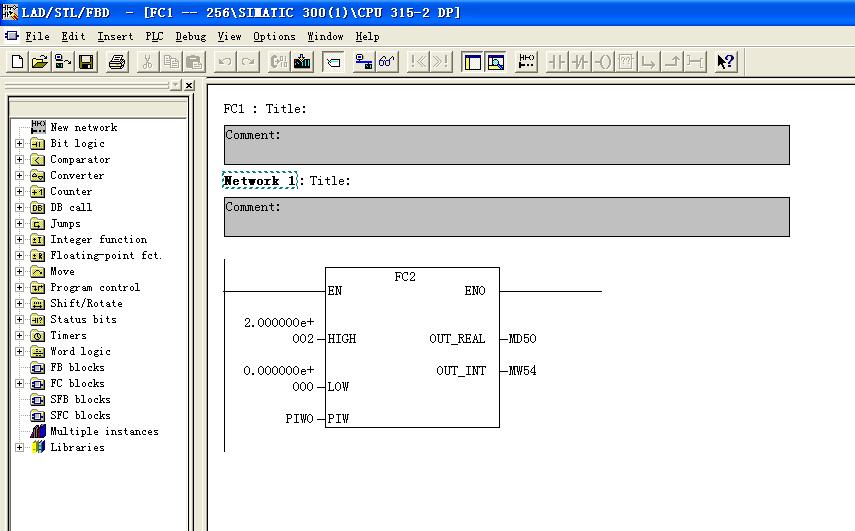Click the Network 1 comment field
The height and width of the screenshot is (531, 855).
click(x=506, y=217)
